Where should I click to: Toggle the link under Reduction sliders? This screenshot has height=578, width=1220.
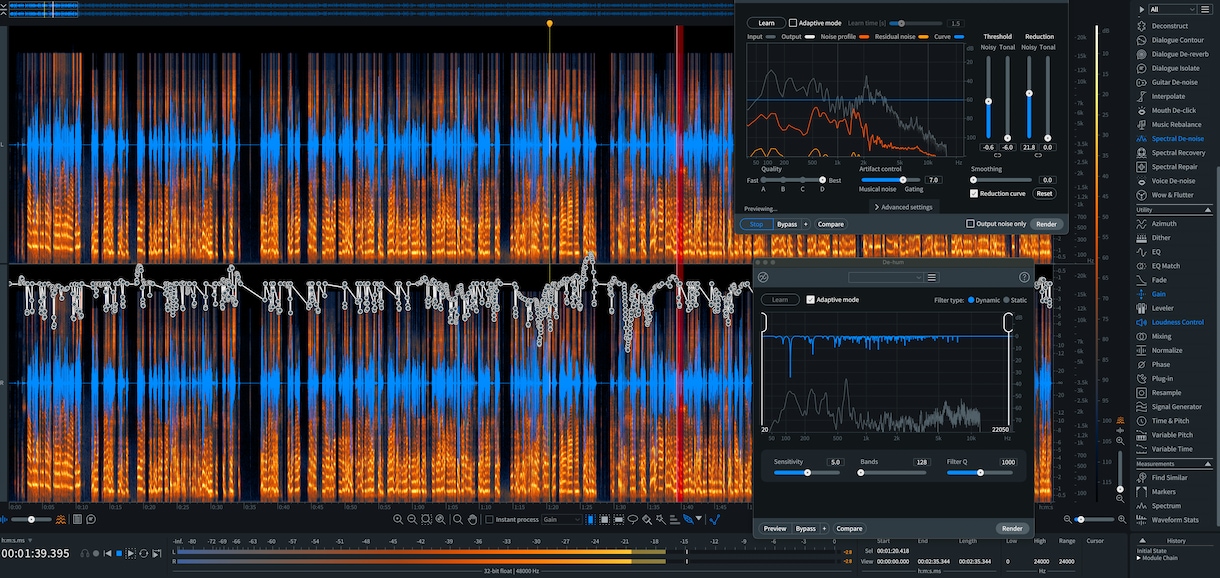(x=1038, y=155)
